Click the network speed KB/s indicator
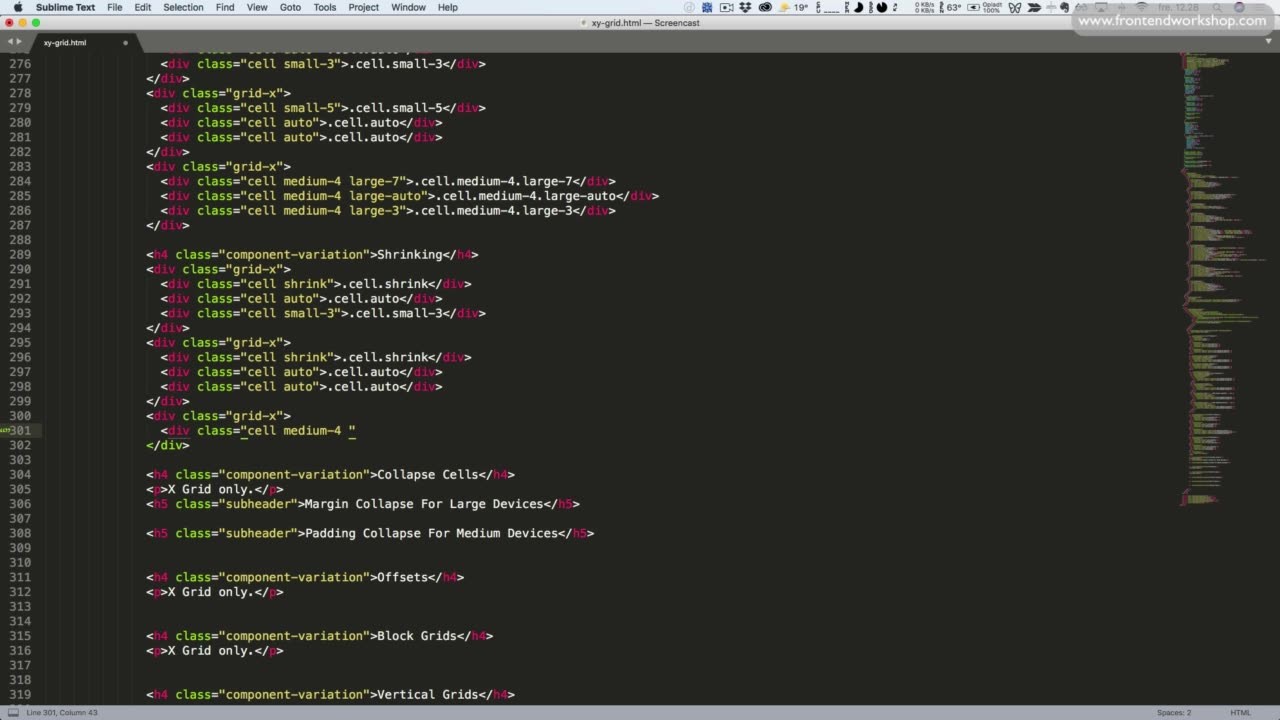This screenshot has width=1280, height=720. [x=925, y=7]
